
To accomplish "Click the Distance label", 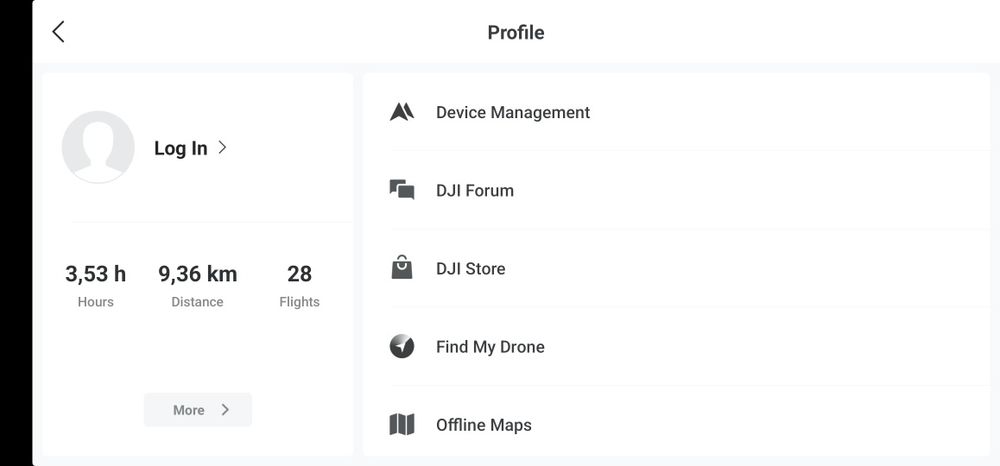I will pos(198,302).
